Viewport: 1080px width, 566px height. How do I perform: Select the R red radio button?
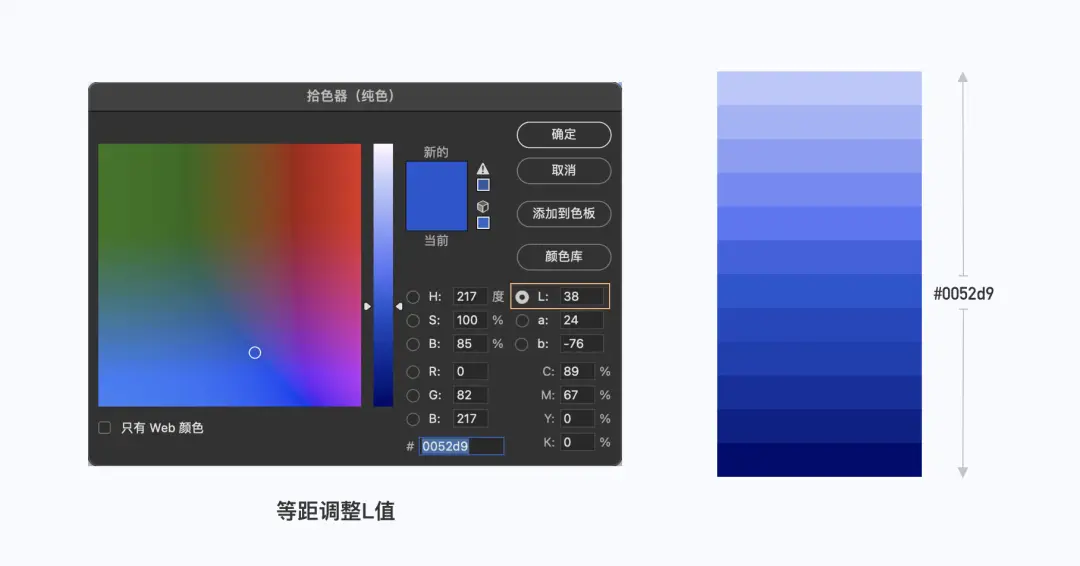(413, 372)
